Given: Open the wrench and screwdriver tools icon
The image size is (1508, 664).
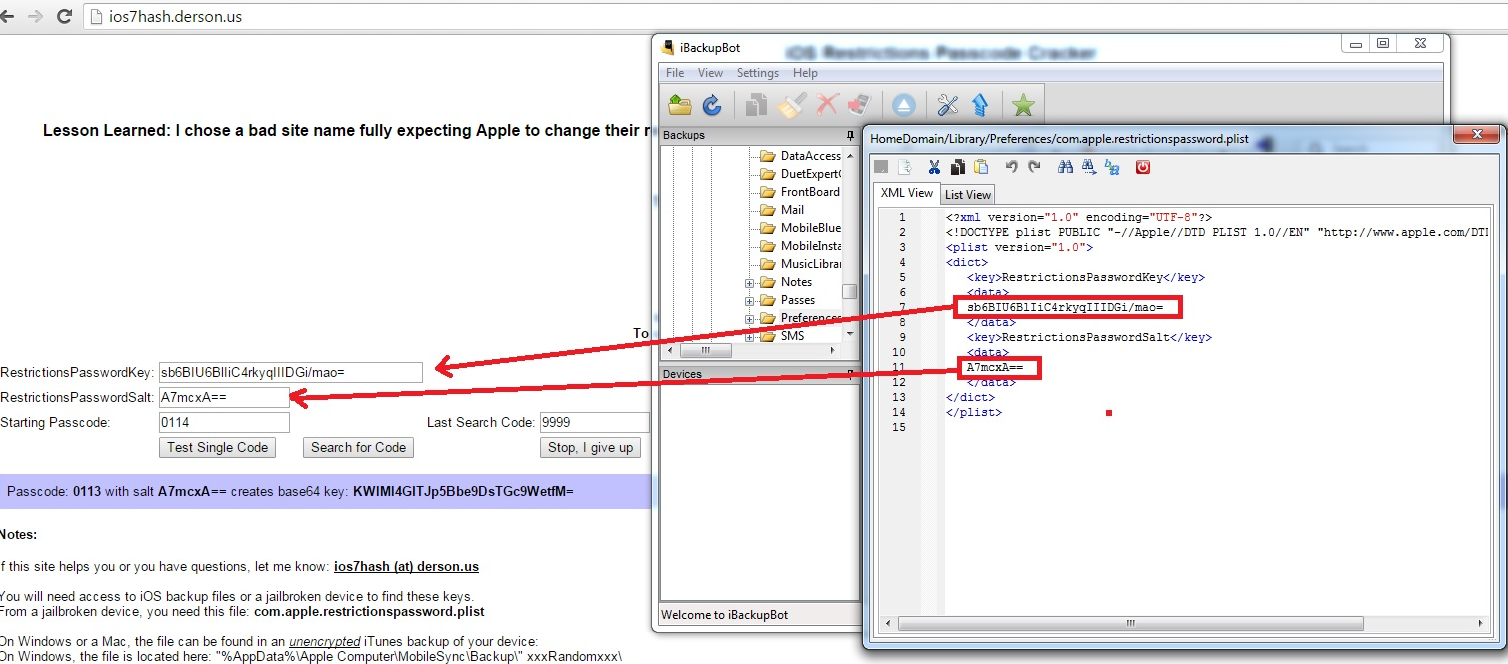Looking at the screenshot, I should coord(948,105).
